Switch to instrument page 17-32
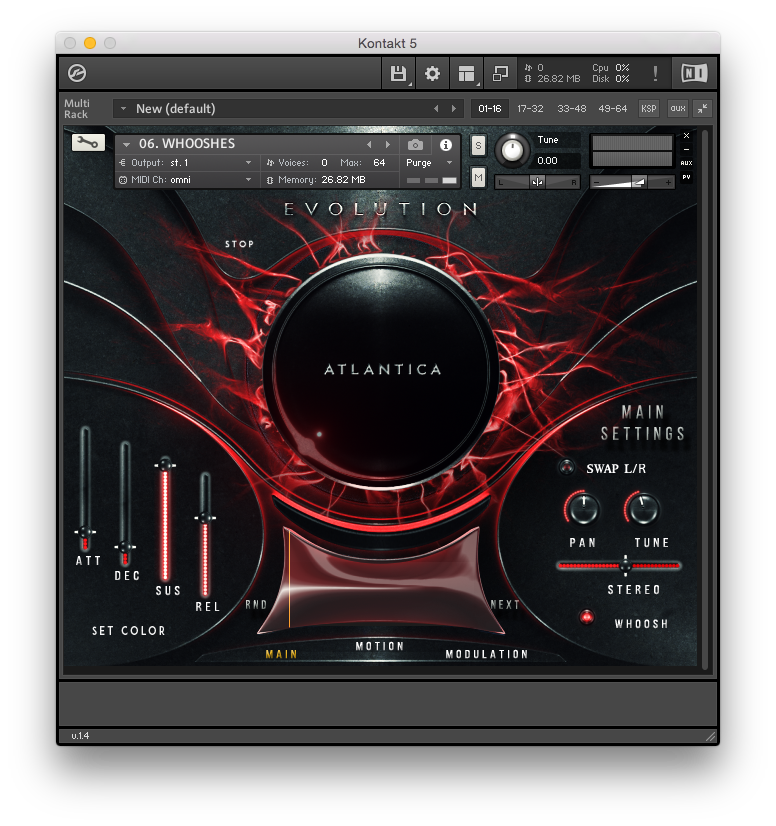This screenshot has width=776, height=826. pyautogui.click(x=530, y=109)
